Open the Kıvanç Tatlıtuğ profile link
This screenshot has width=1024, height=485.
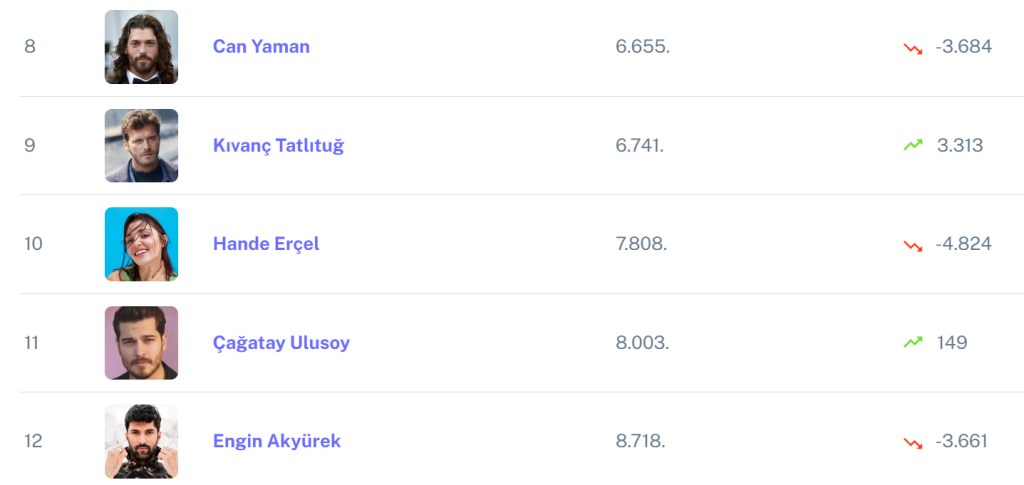pos(278,145)
